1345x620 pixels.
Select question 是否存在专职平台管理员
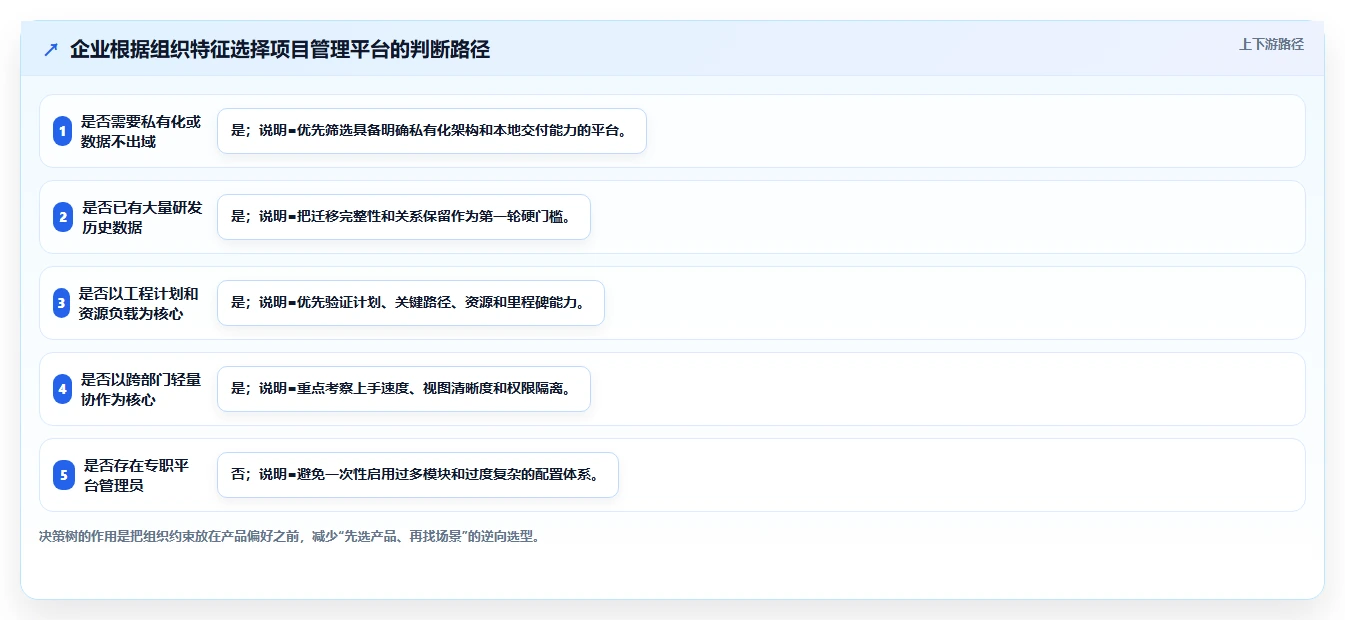click(x=137, y=475)
